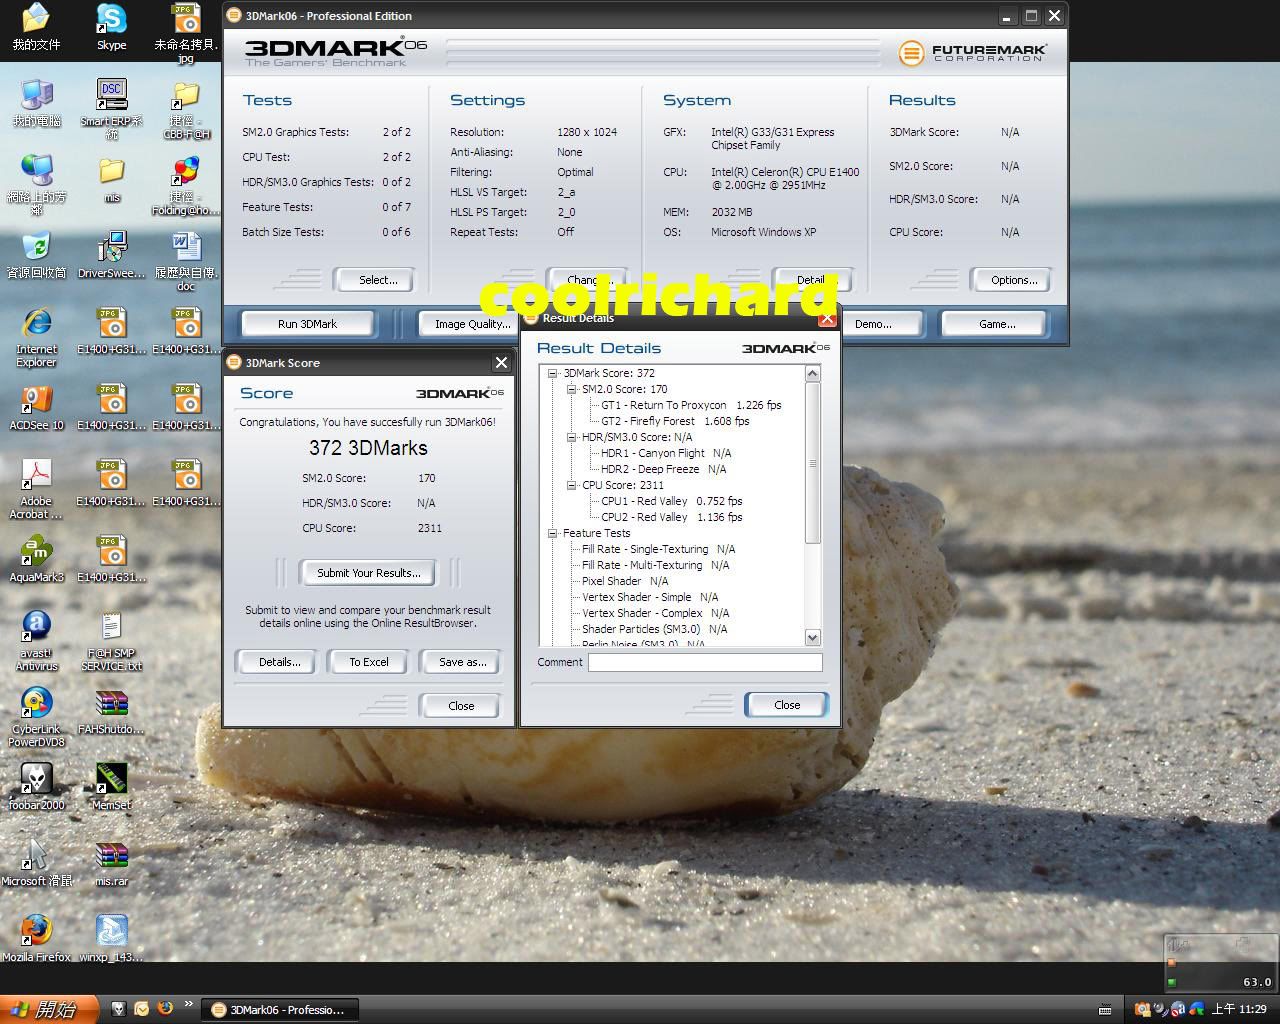Screen dimensions: 1280x1024
Task: Click the Change settings button
Action: [586, 280]
